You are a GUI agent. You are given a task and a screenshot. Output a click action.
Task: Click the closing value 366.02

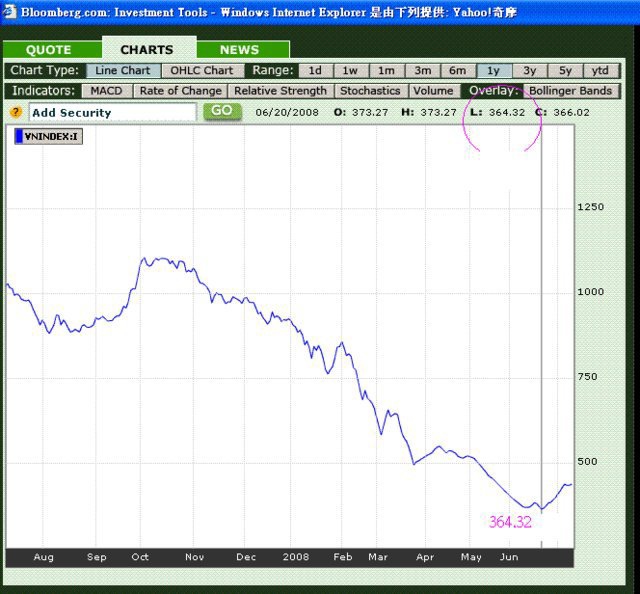tap(571, 113)
